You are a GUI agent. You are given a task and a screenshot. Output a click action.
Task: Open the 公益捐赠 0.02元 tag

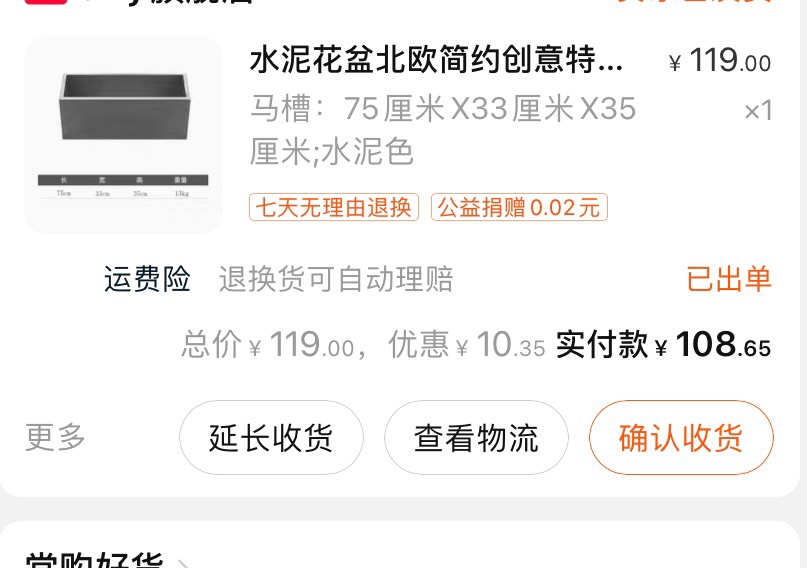tap(519, 207)
